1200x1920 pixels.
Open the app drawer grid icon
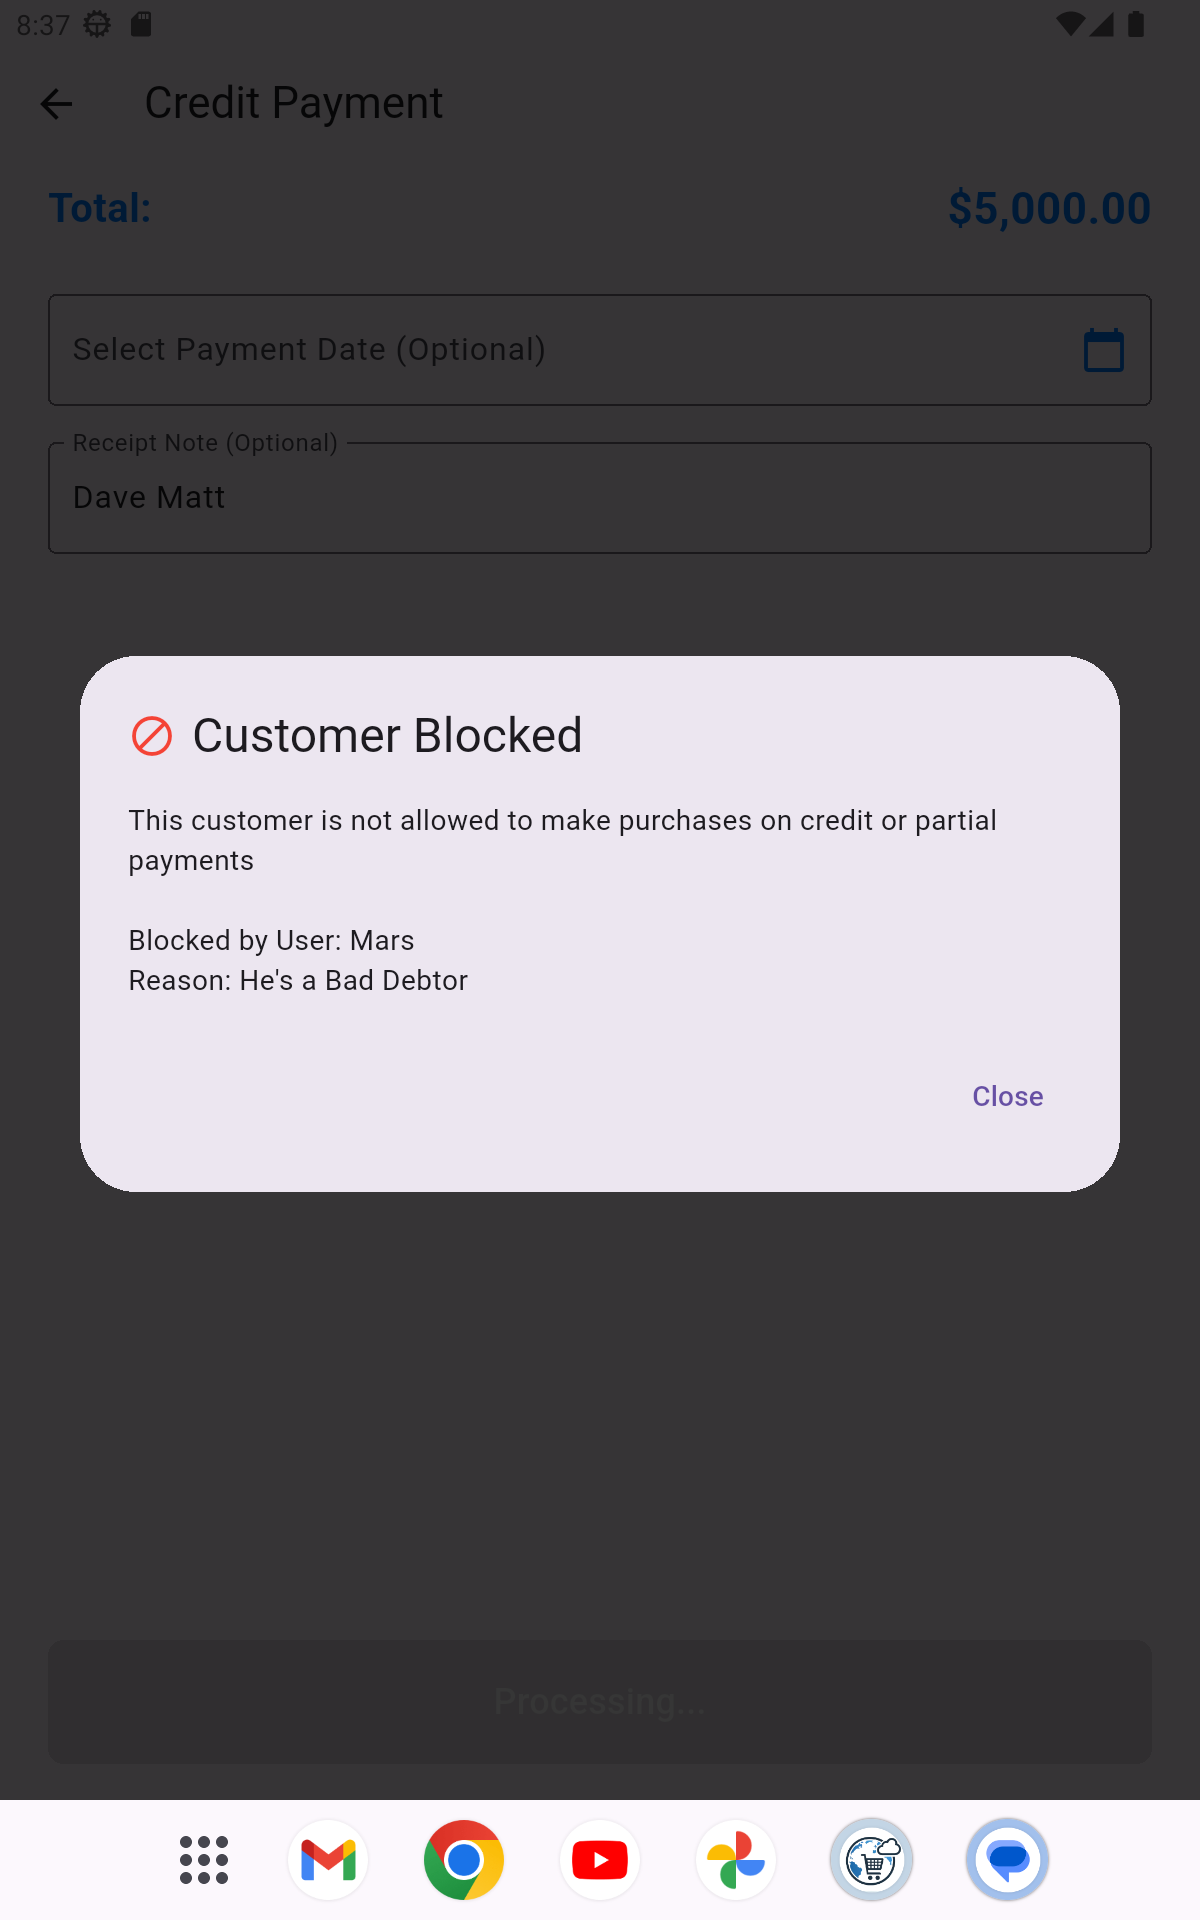204,1860
